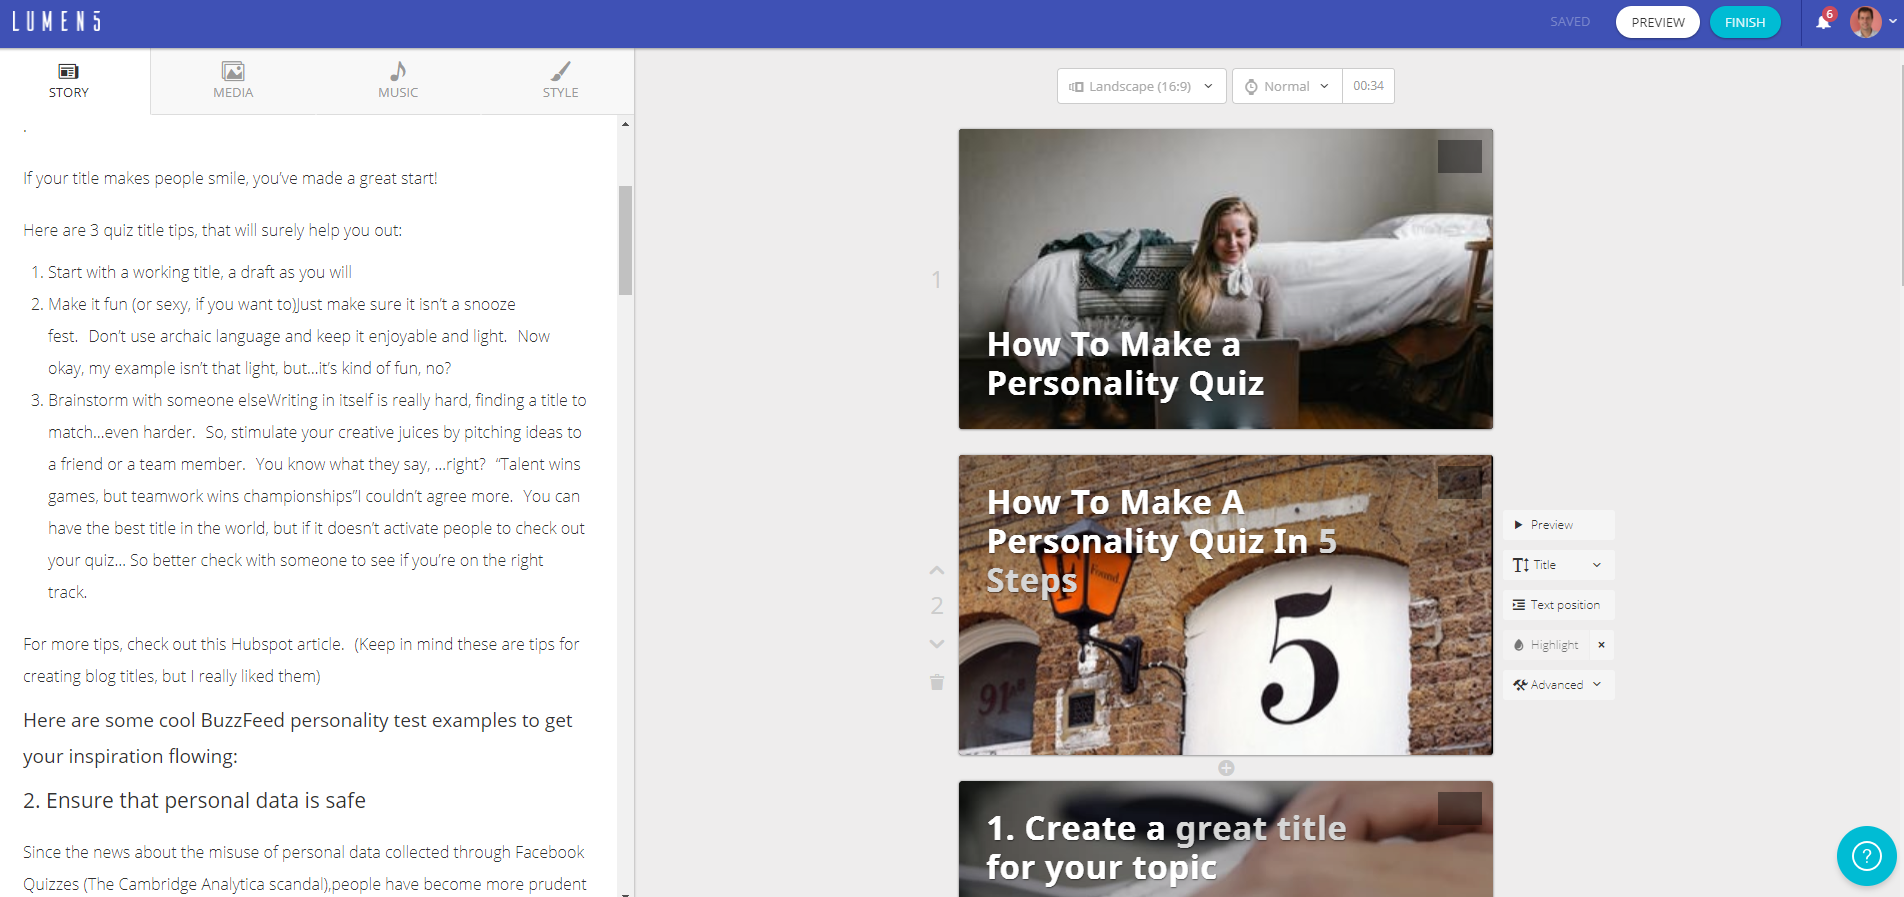This screenshot has height=897, width=1904.
Task: Add new scene with plus icon
Action: (x=1226, y=768)
